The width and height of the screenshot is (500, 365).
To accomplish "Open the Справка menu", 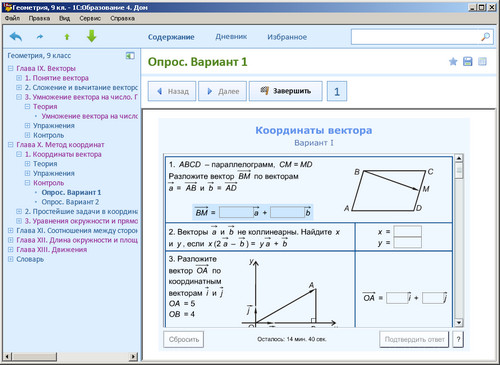I will pos(122,18).
